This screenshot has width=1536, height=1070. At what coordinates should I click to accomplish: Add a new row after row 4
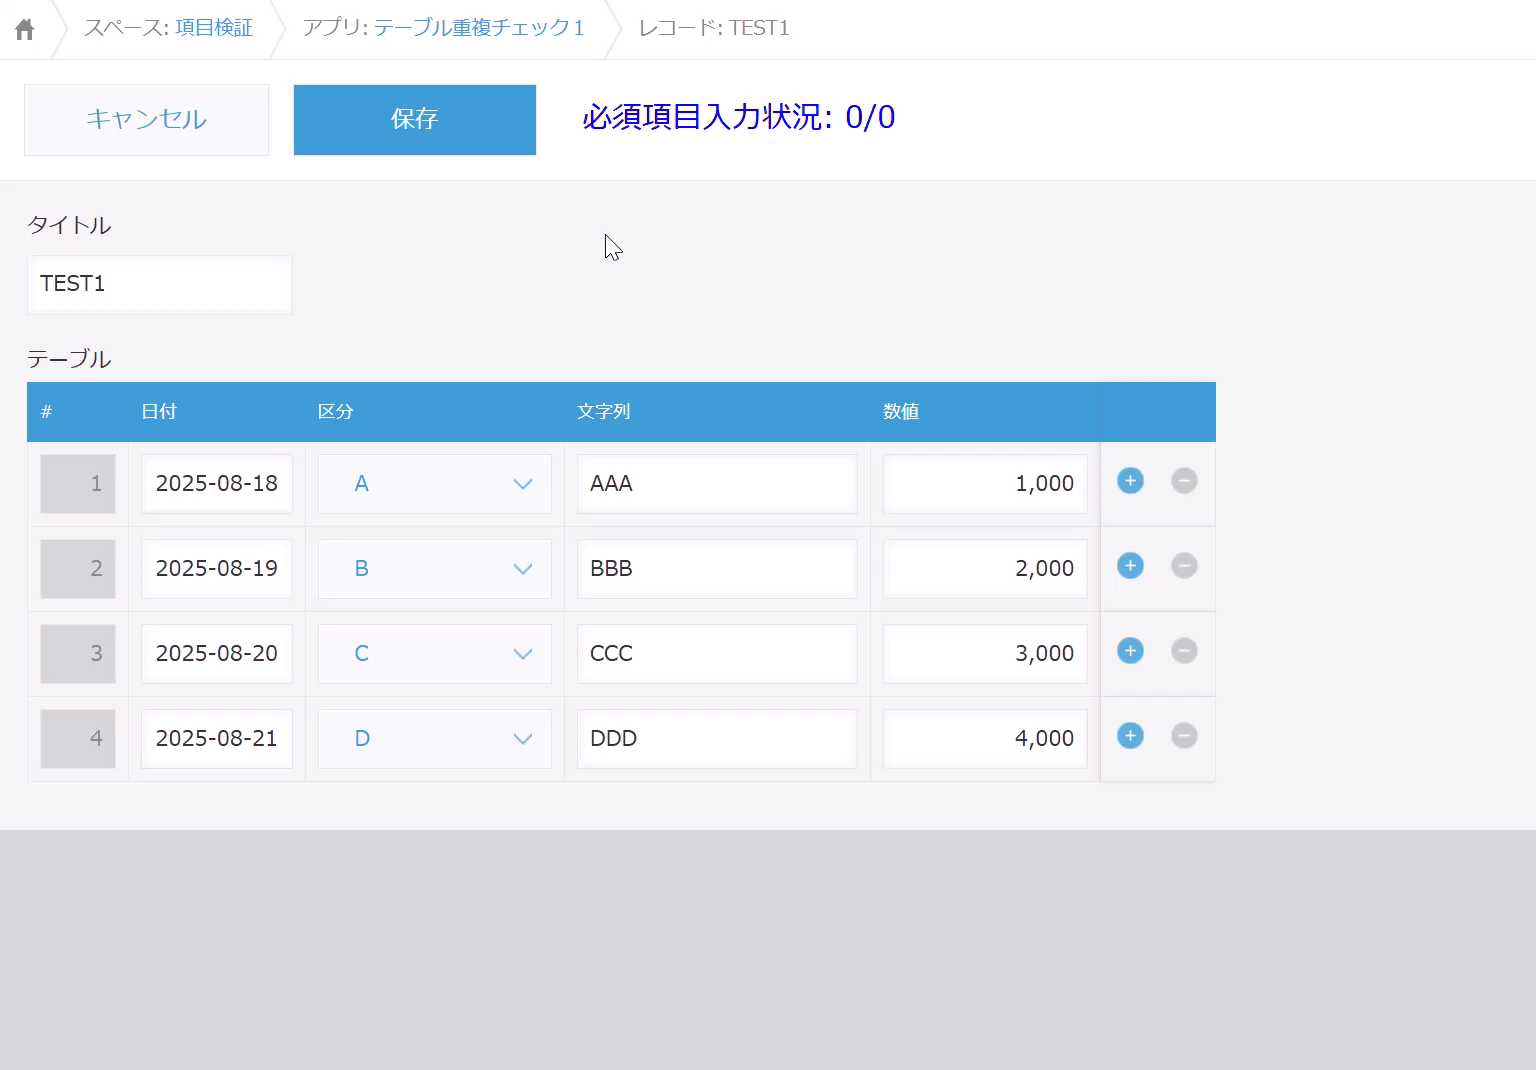click(1130, 736)
